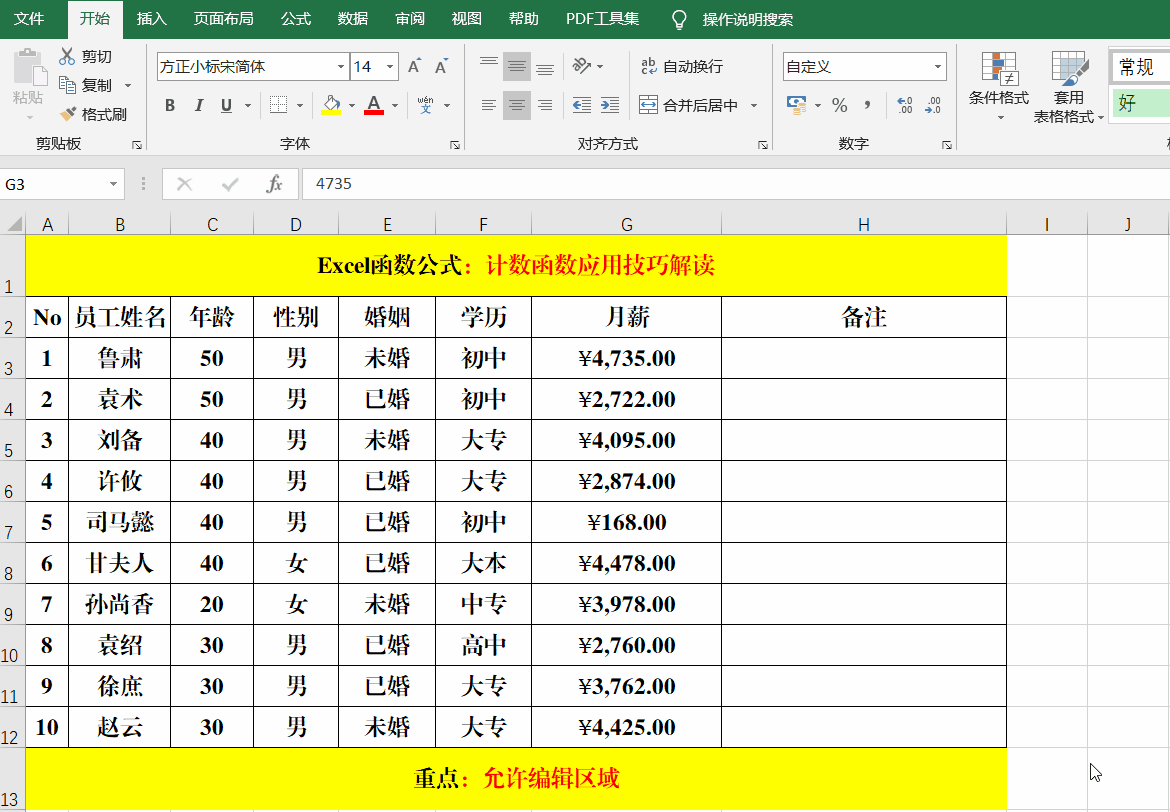Apply bold formatting with the B icon
Screen dimensions: 1170x812
click(x=169, y=104)
